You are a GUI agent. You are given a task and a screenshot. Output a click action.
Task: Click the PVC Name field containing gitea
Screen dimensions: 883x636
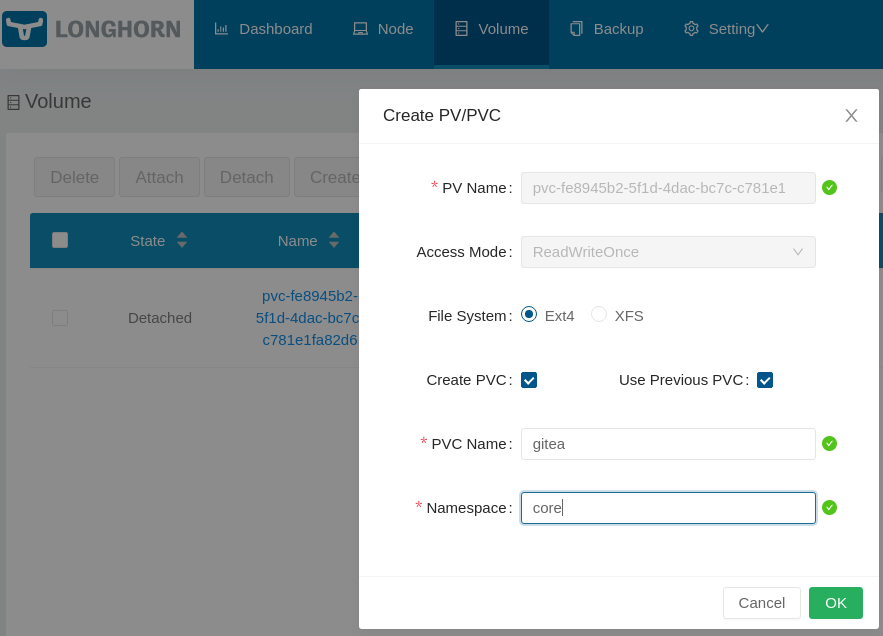point(668,444)
